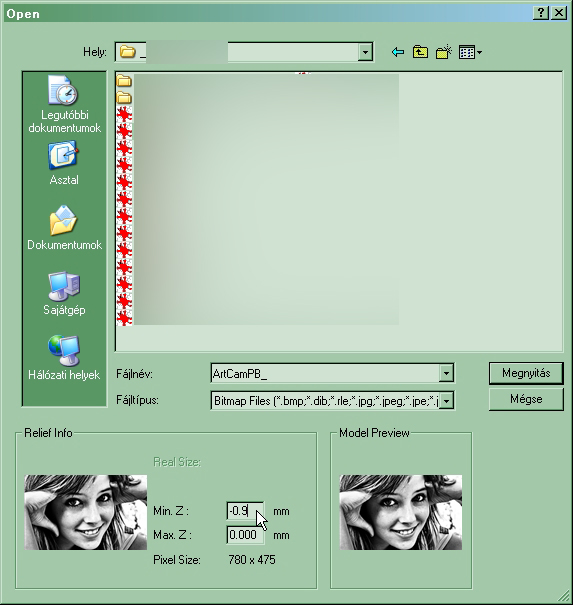This screenshot has width=573, height=605.
Task: Click the Max. Z input field
Action: point(245,535)
